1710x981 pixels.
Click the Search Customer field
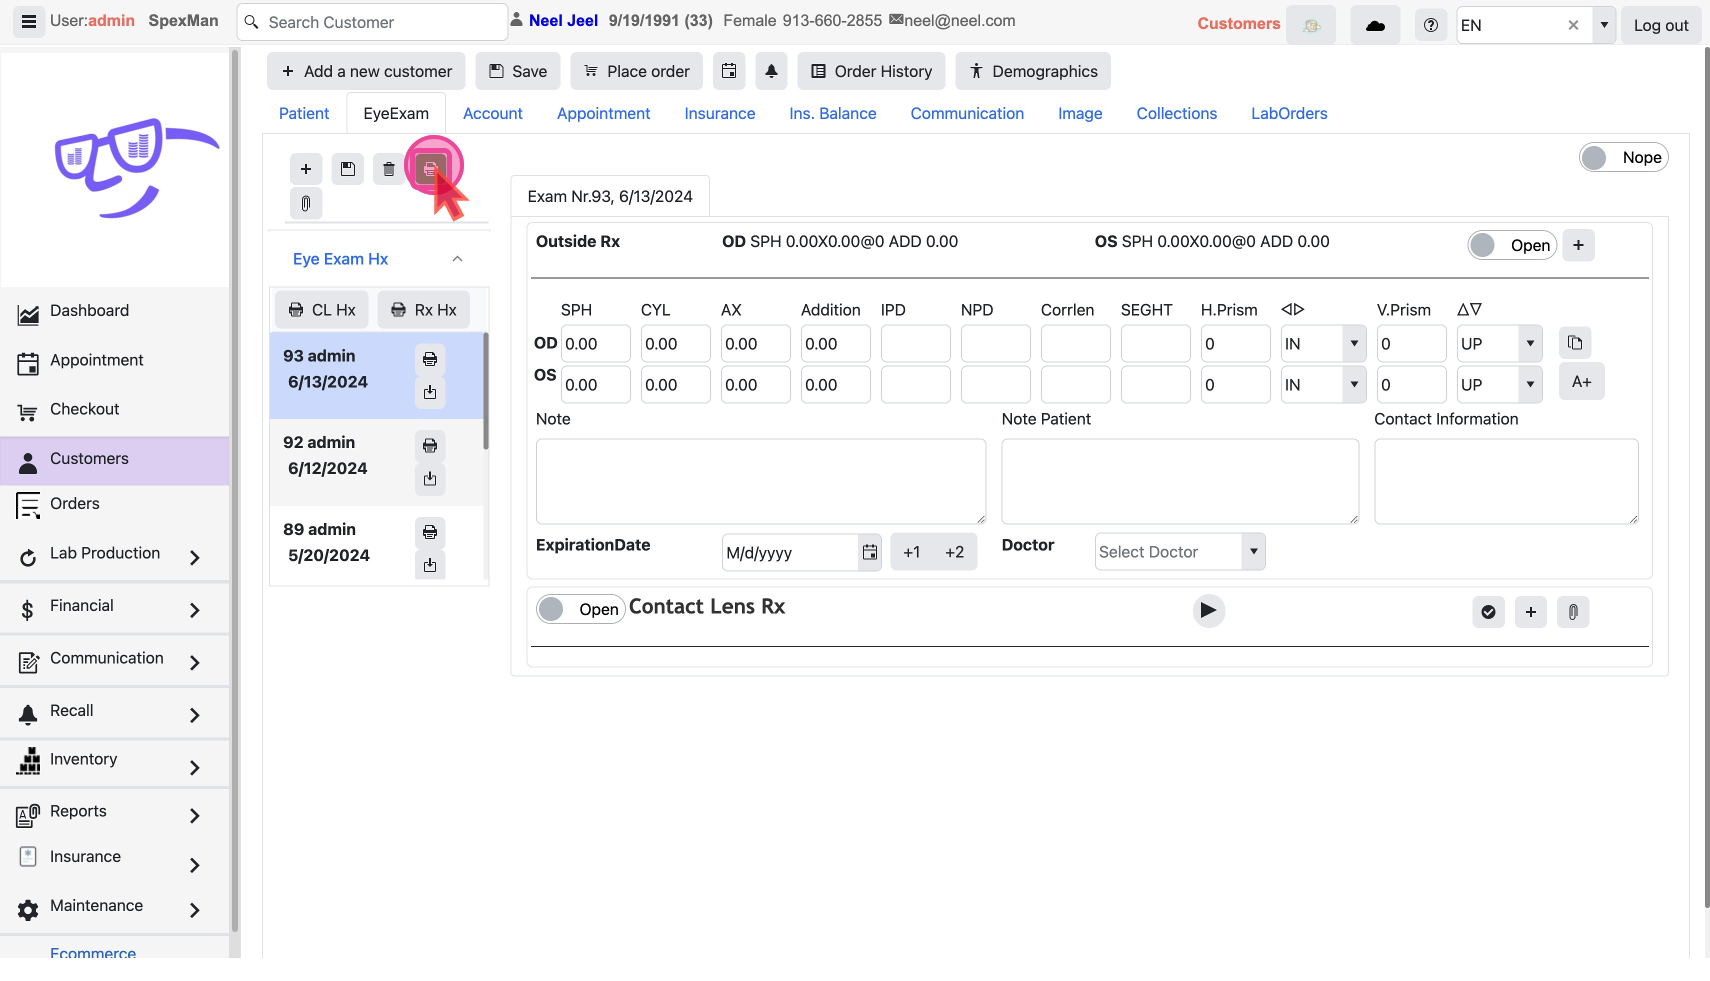point(380,22)
